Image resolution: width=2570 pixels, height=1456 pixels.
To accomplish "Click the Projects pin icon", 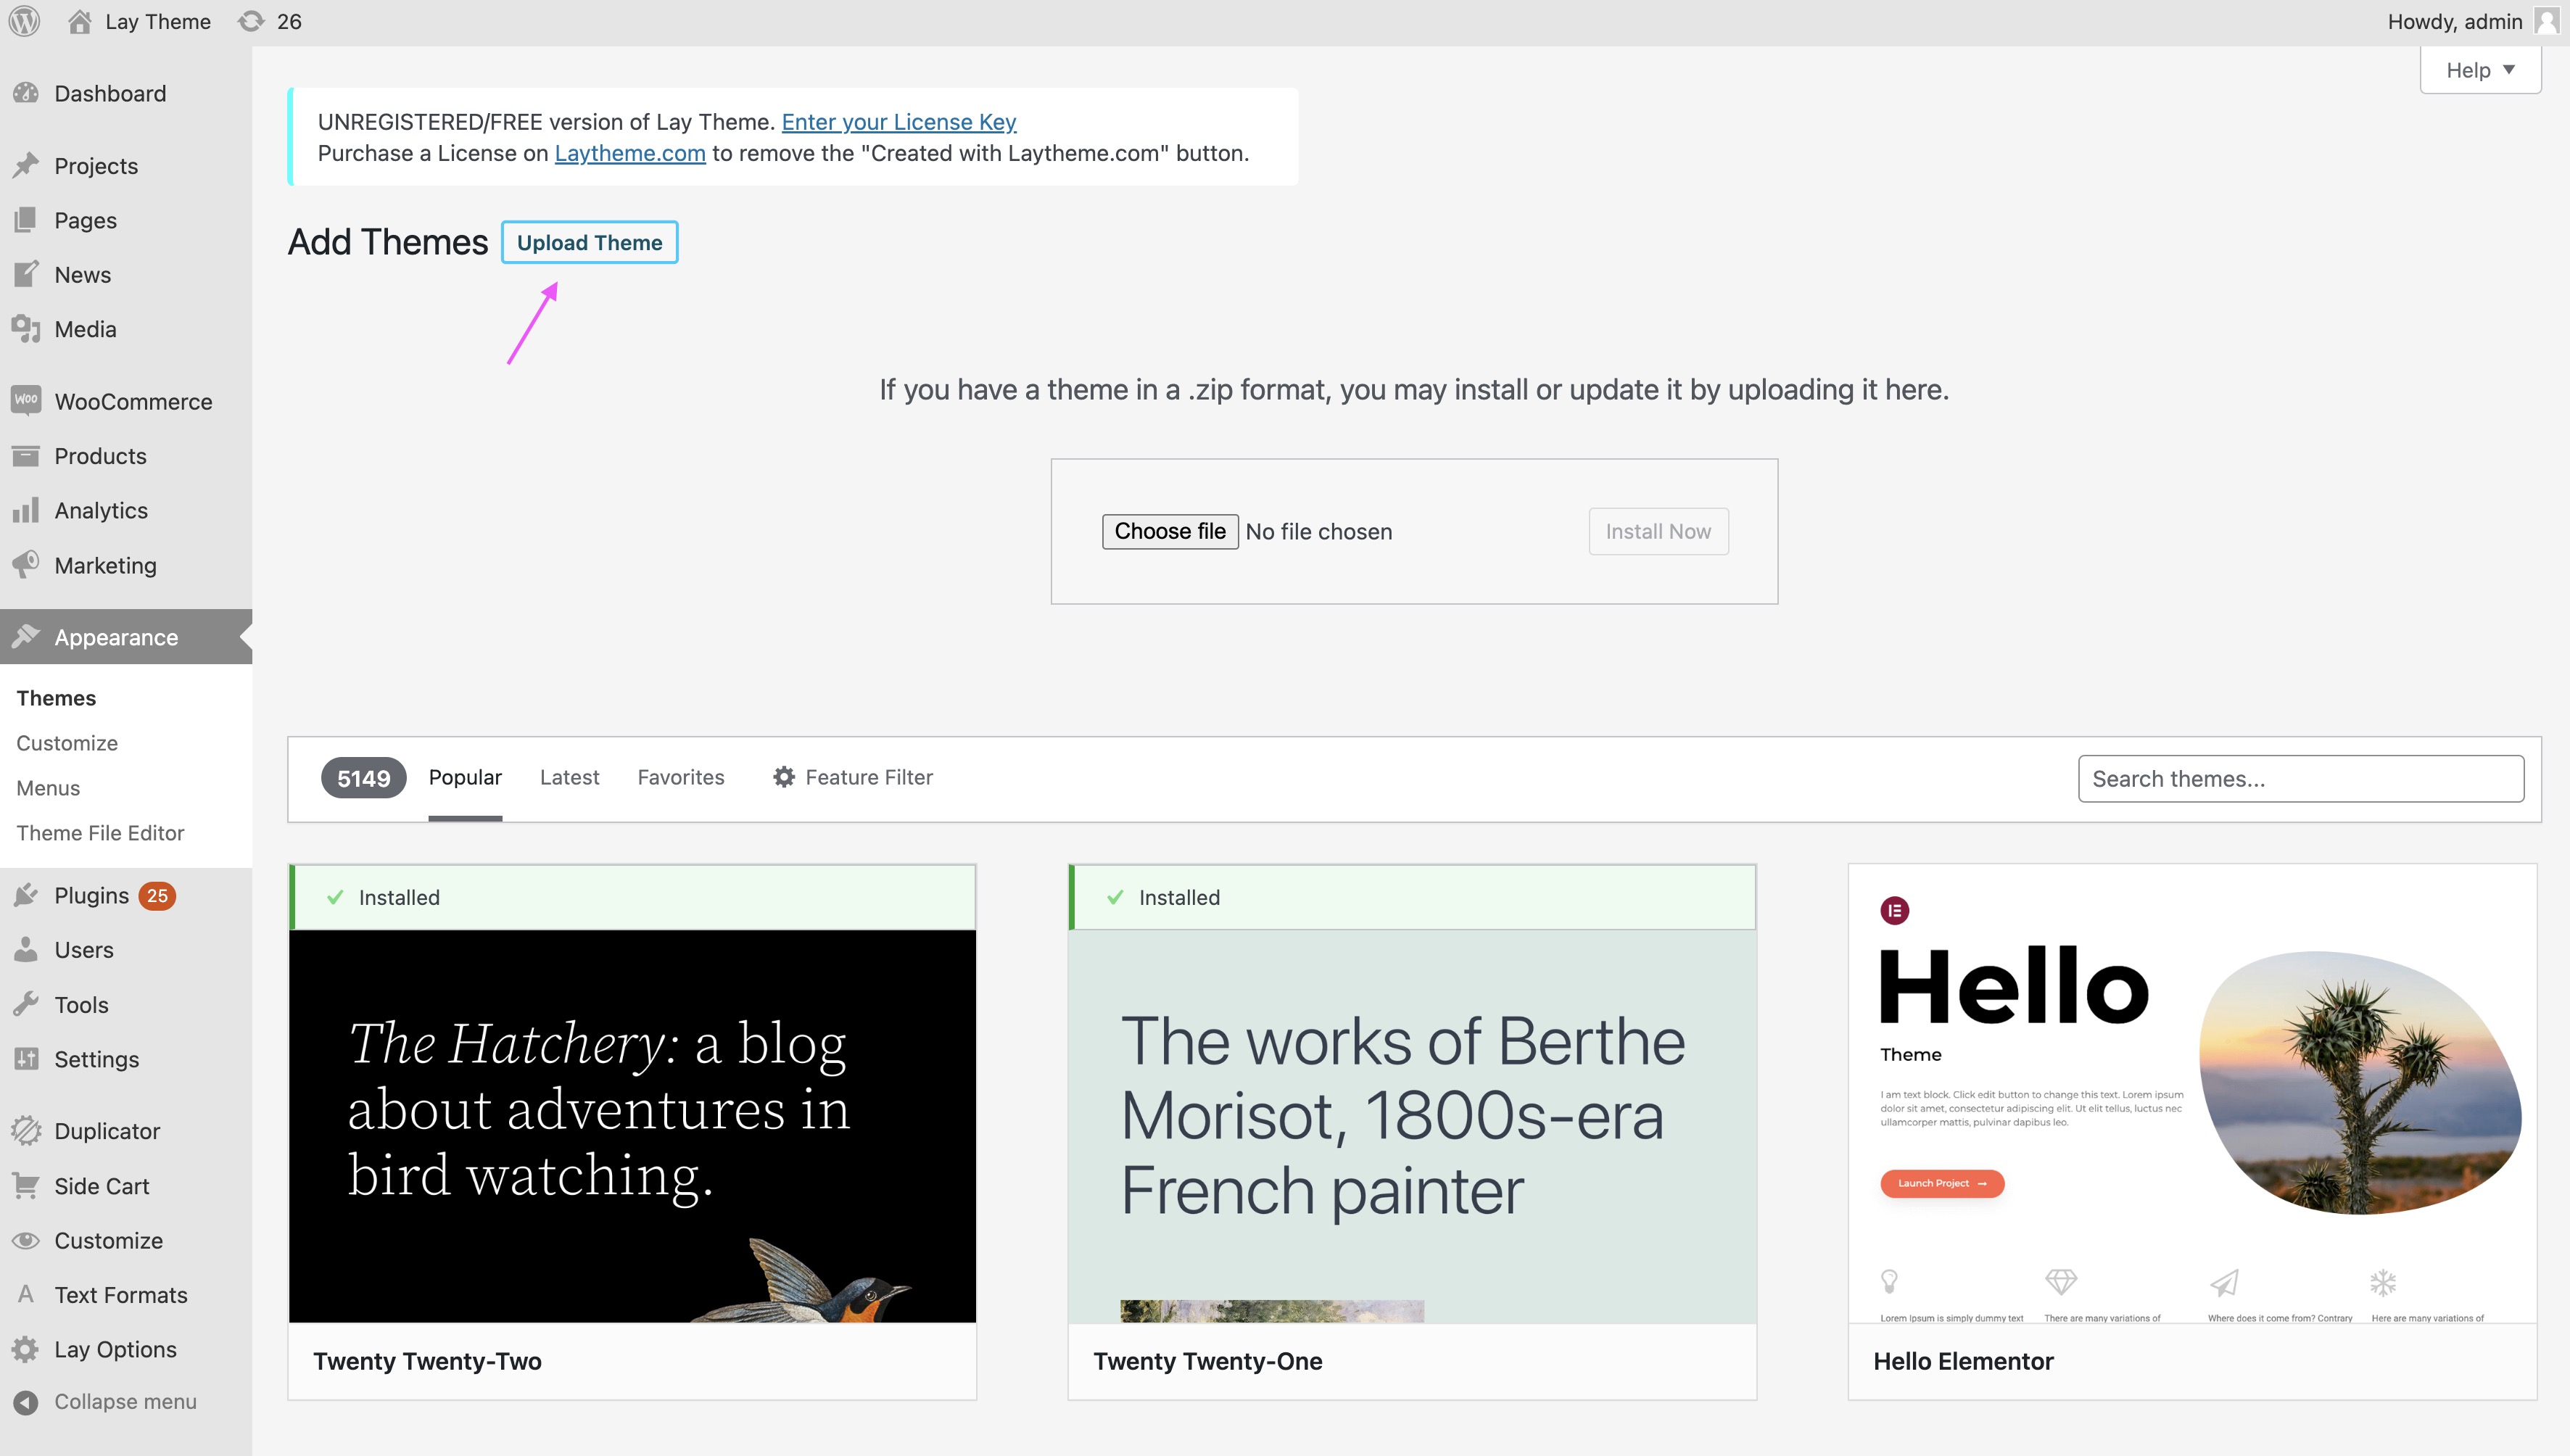I will [26, 165].
